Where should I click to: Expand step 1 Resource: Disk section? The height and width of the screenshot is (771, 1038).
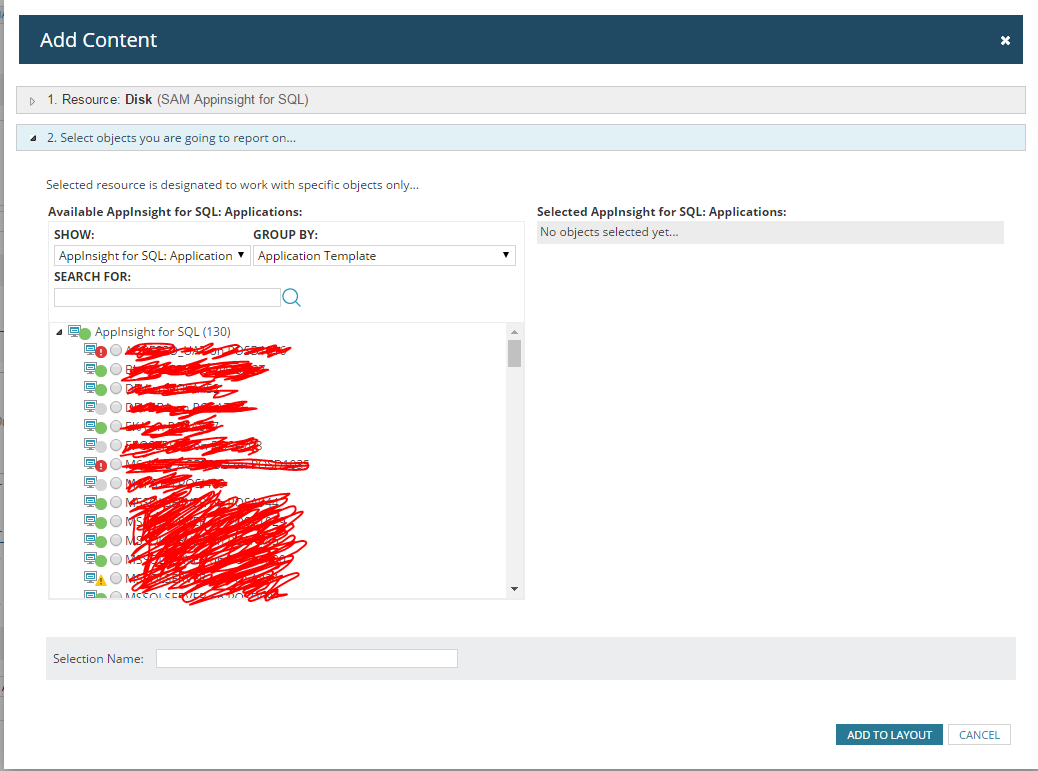coord(32,101)
